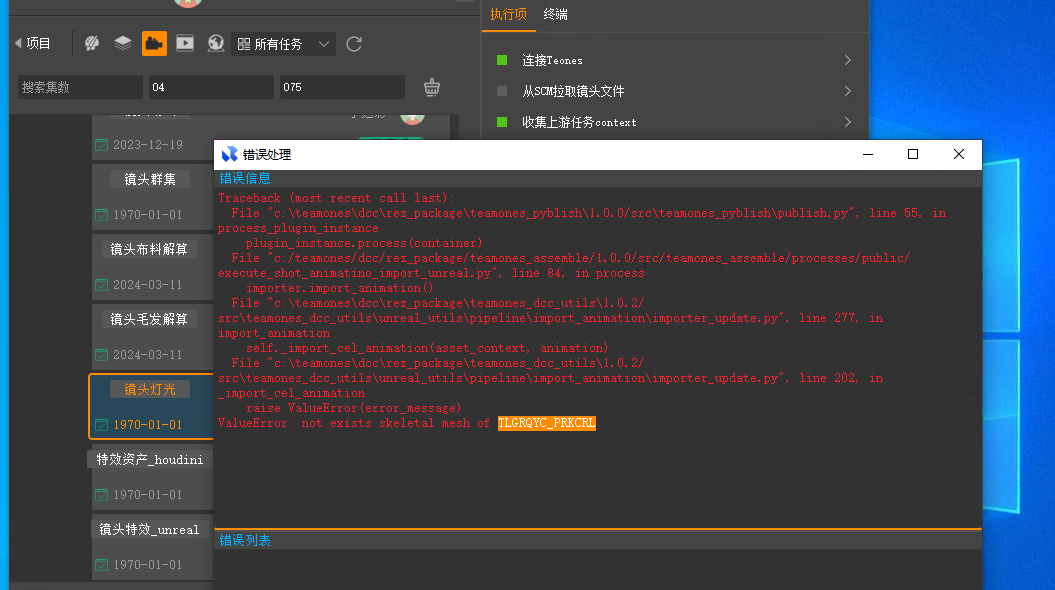Select the stacked layers icon
Image resolution: width=1055 pixels, height=590 pixels.
123,43
